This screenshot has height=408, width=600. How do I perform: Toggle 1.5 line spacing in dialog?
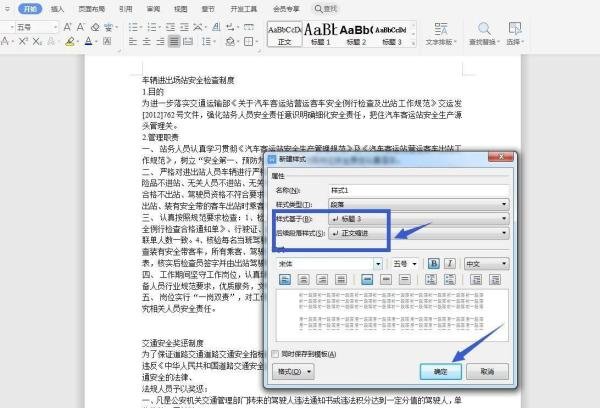[386, 280]
